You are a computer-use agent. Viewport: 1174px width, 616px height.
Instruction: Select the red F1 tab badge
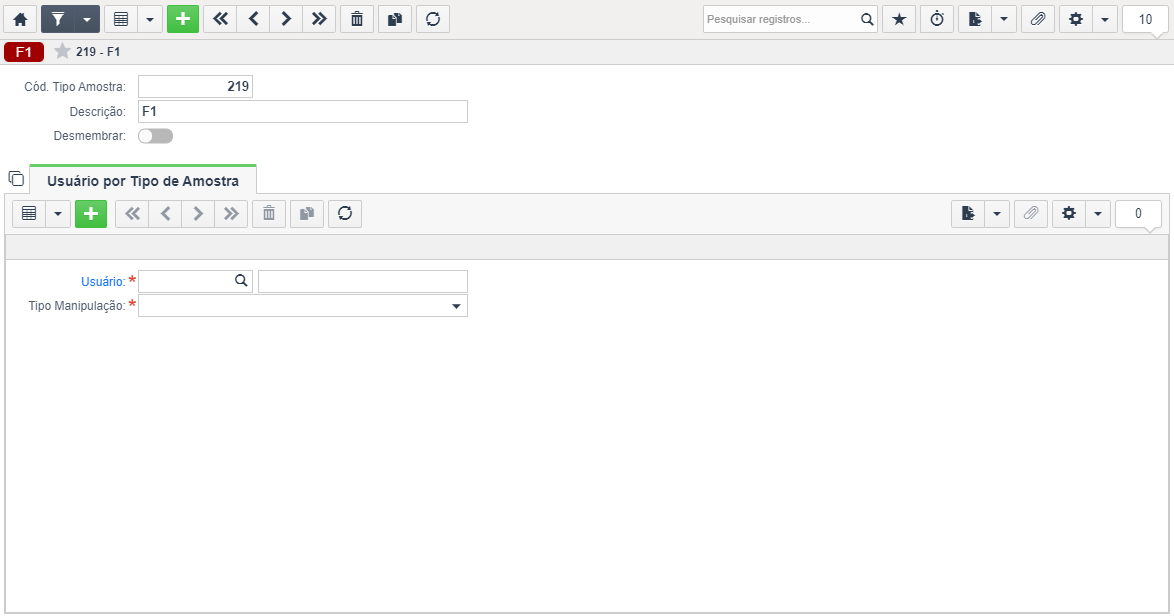[24, 52]
